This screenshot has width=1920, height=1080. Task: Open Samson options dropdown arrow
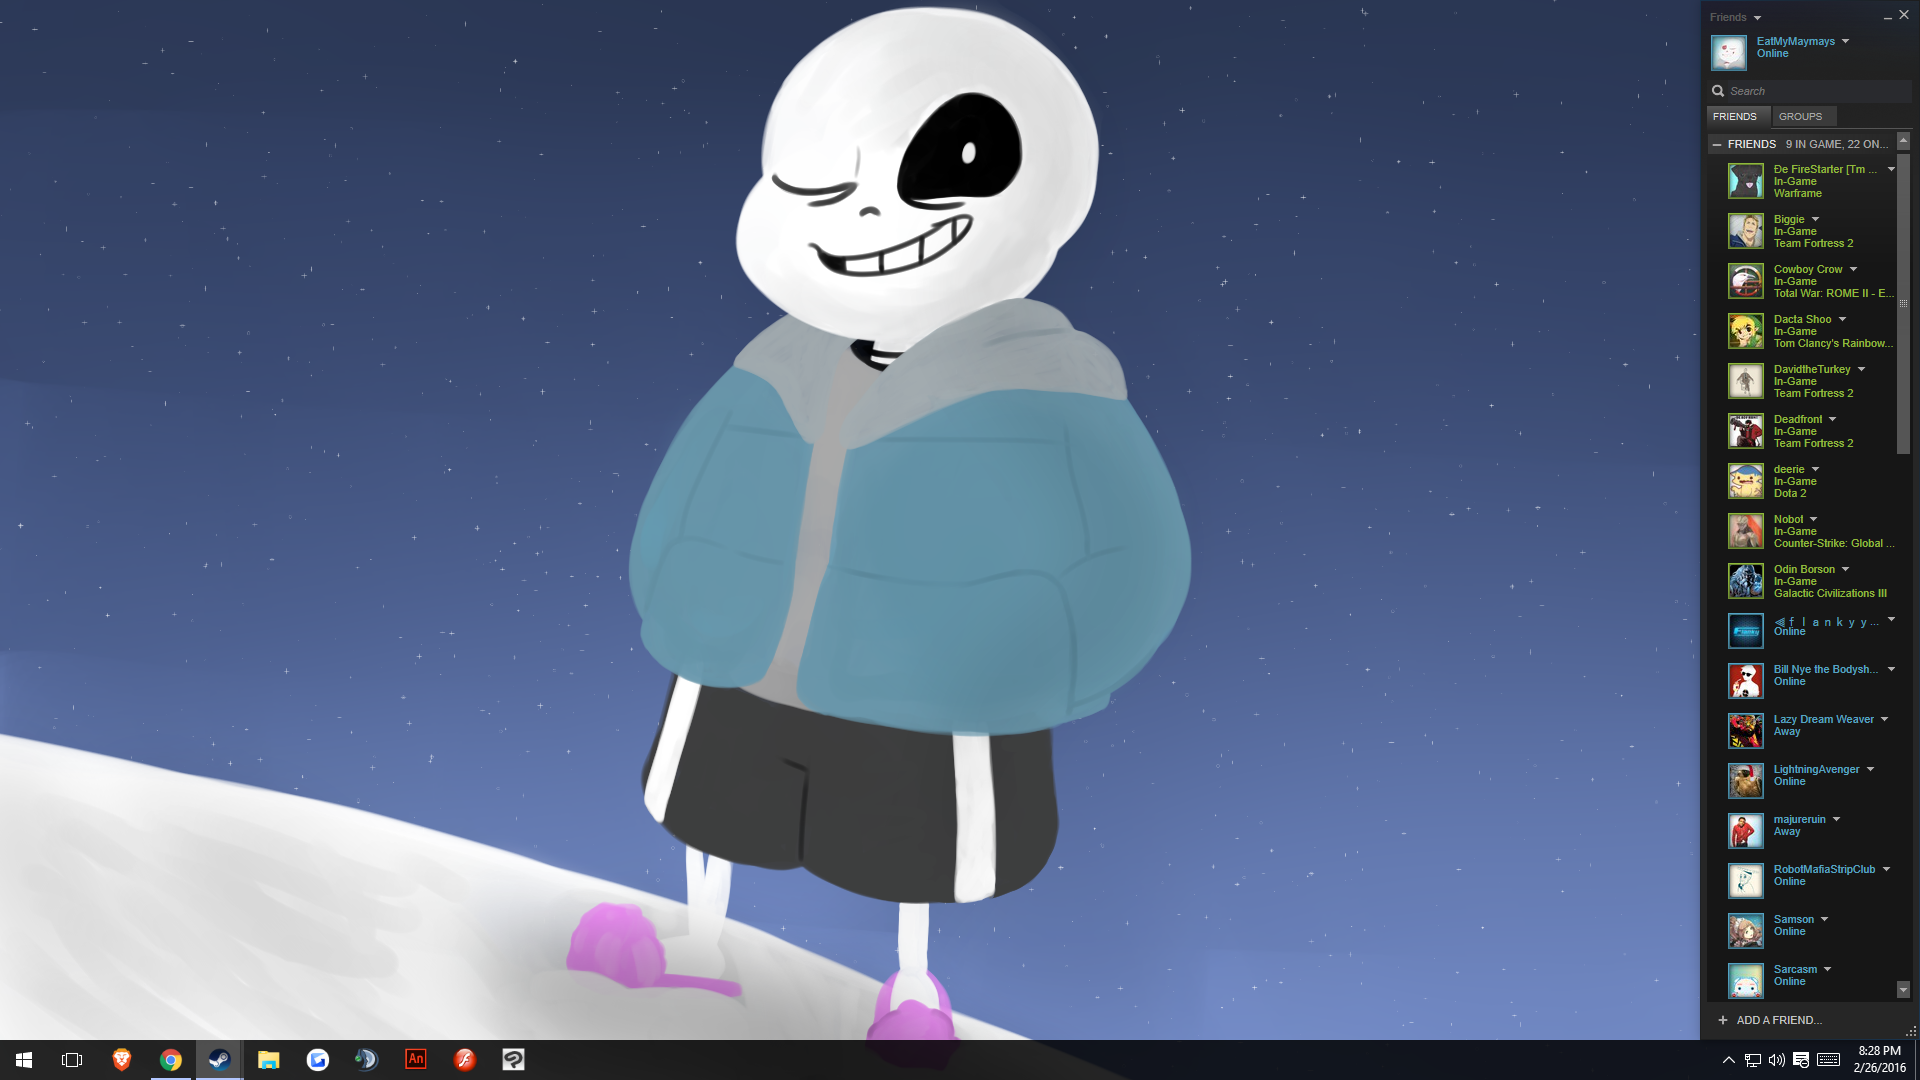[1824, 919]
